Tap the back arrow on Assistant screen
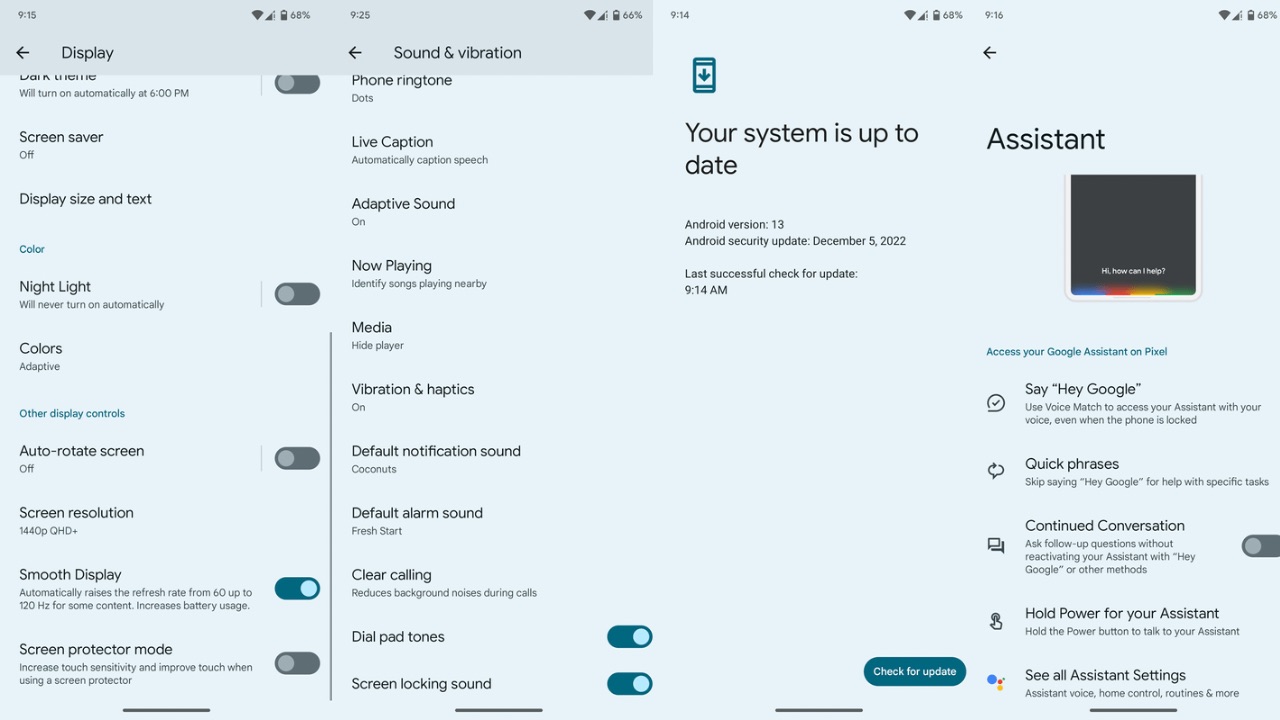1280x720 pixels. [x=990, y=53]
